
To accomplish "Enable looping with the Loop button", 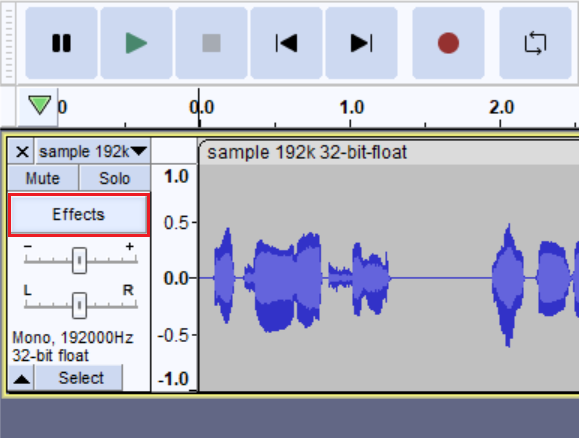I will 535,43.
